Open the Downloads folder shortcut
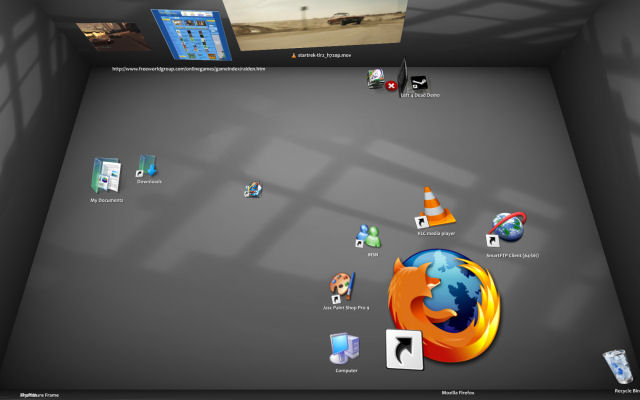The width and height of the screenshot is (640, 400). pos(147,166)
